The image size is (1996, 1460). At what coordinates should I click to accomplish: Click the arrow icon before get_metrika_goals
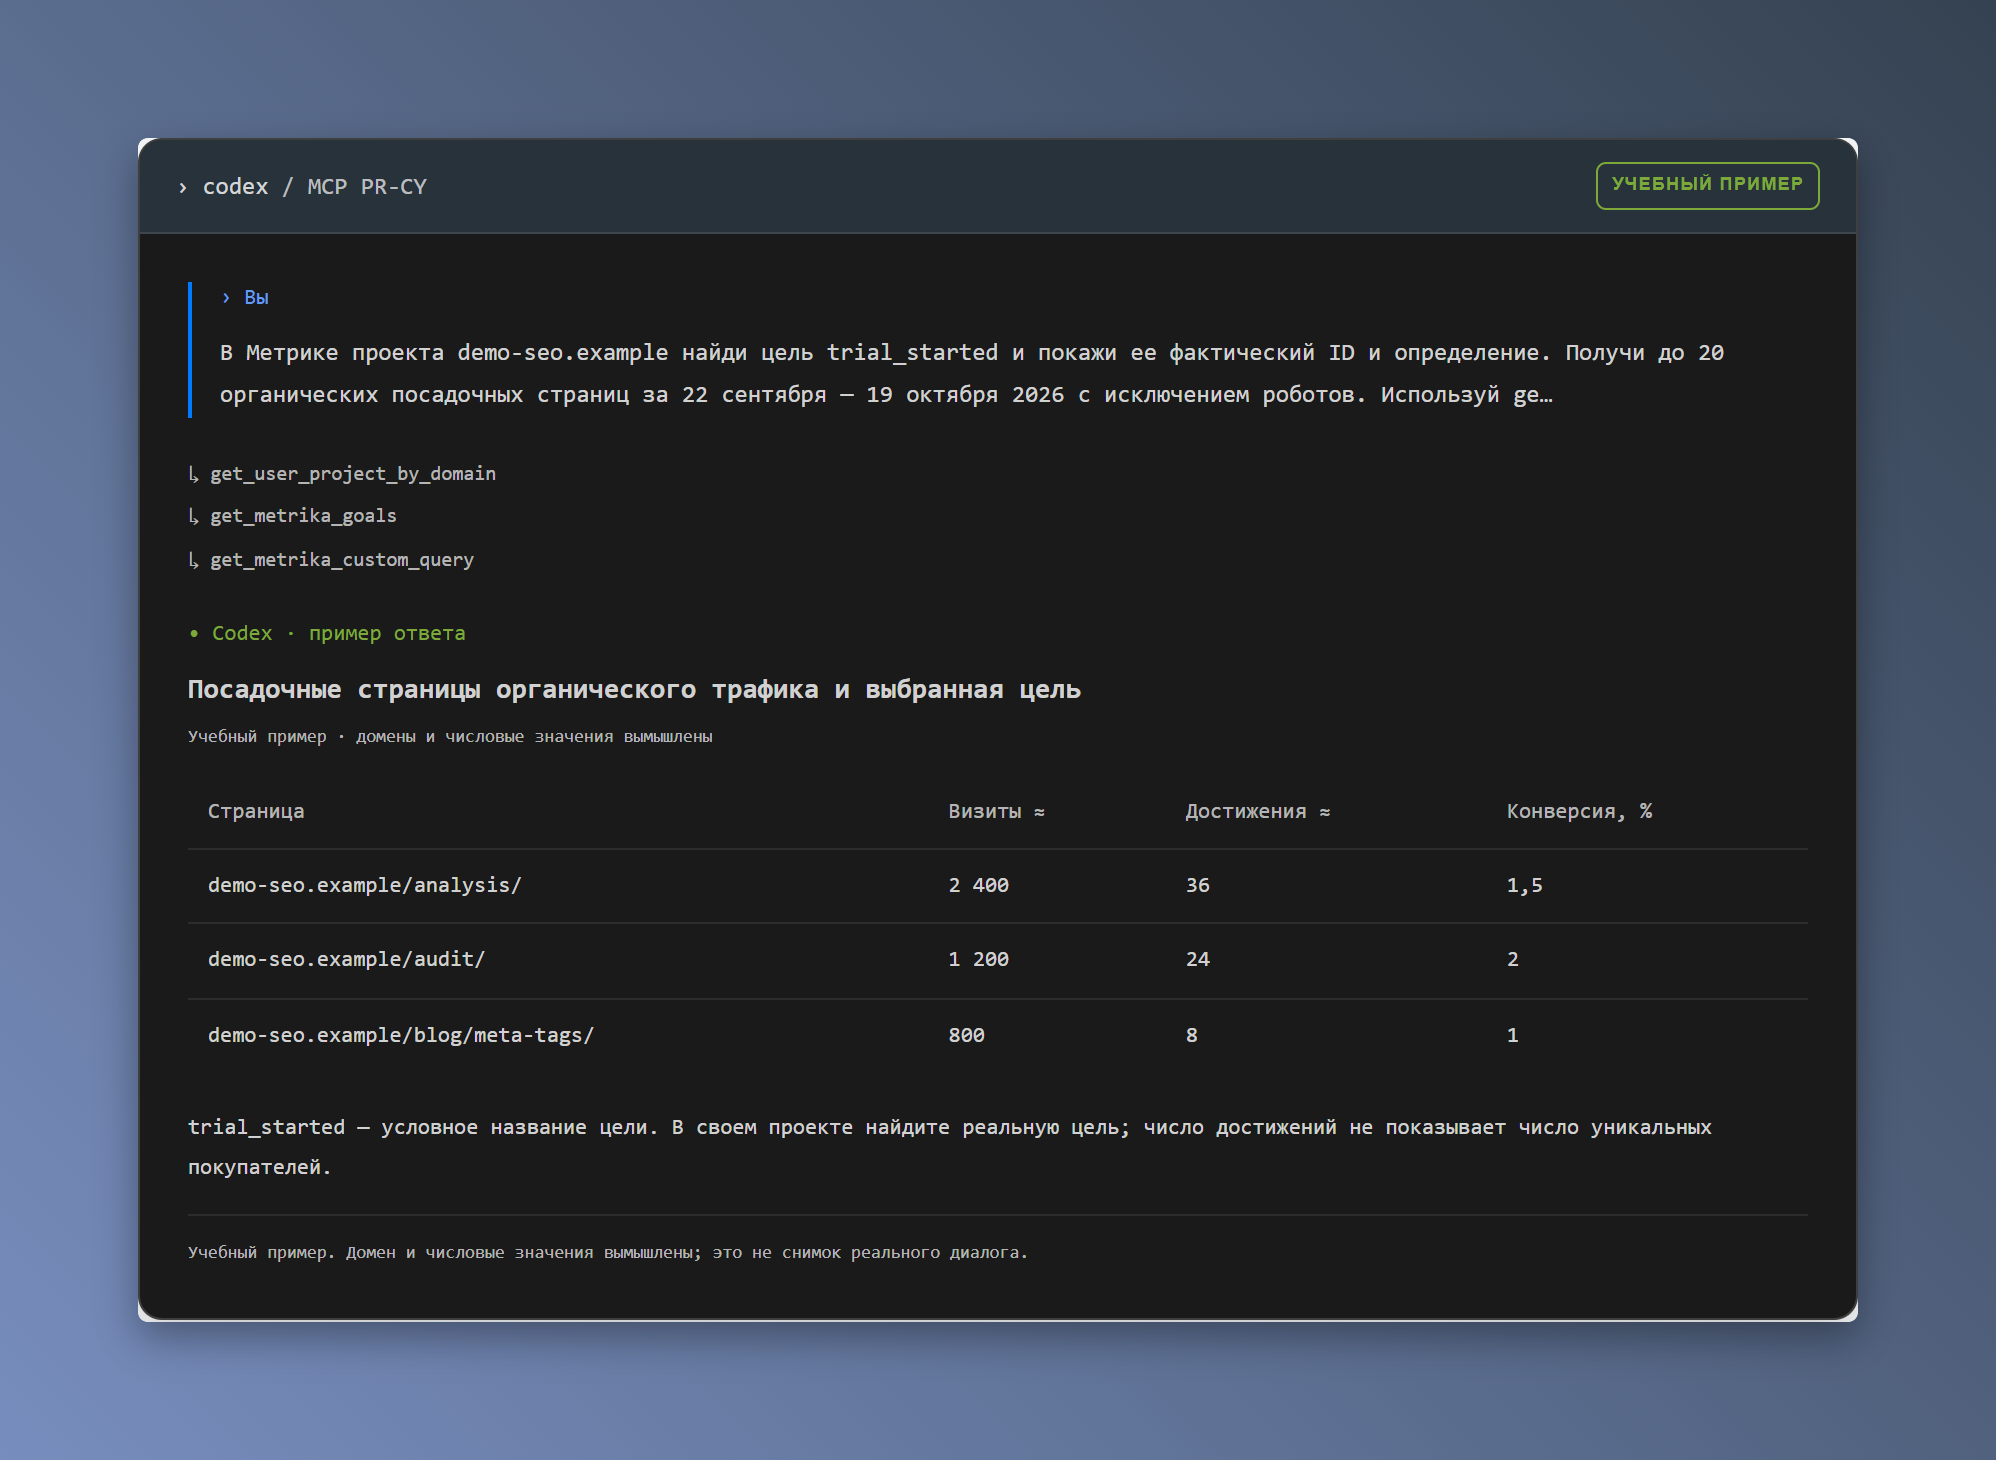194,516
